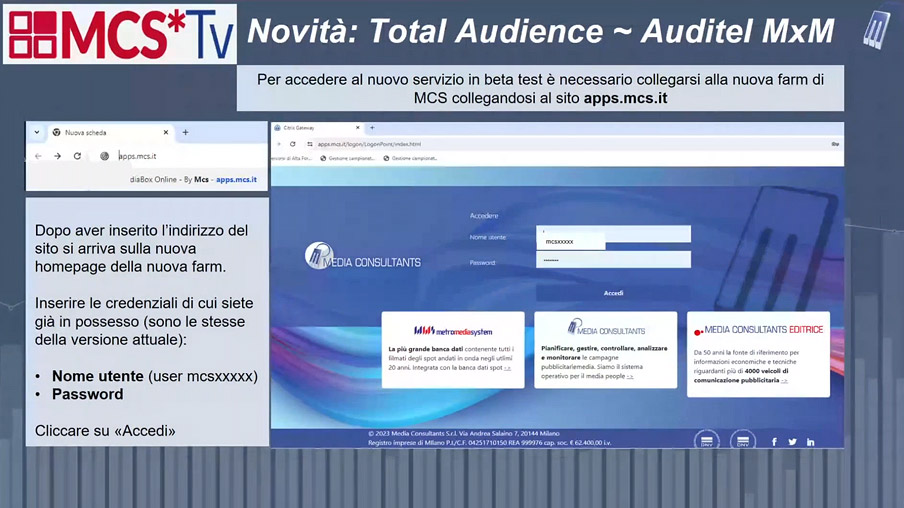The height and width of the screenshot is (508, 904).
Task: Click 'Registro imprese di Milano' footer line
Action: tap(489, 443)
